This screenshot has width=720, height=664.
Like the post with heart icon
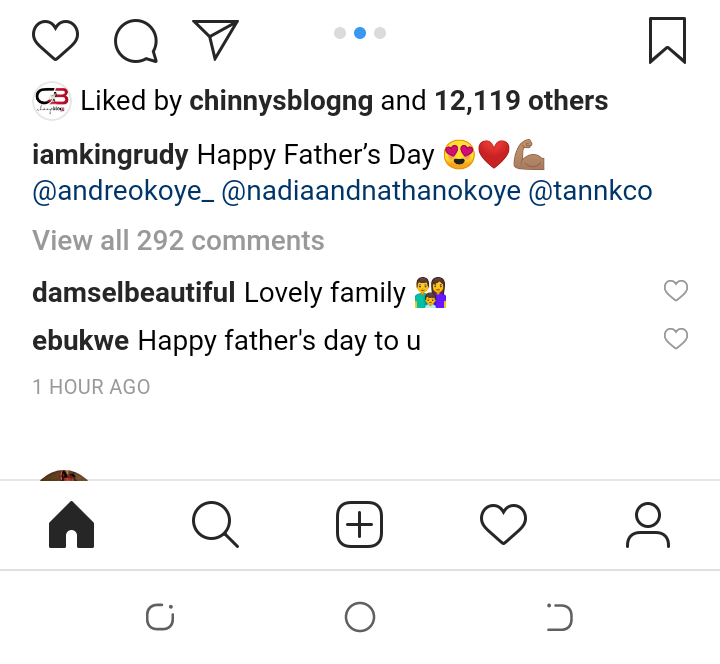pos(56,40)
